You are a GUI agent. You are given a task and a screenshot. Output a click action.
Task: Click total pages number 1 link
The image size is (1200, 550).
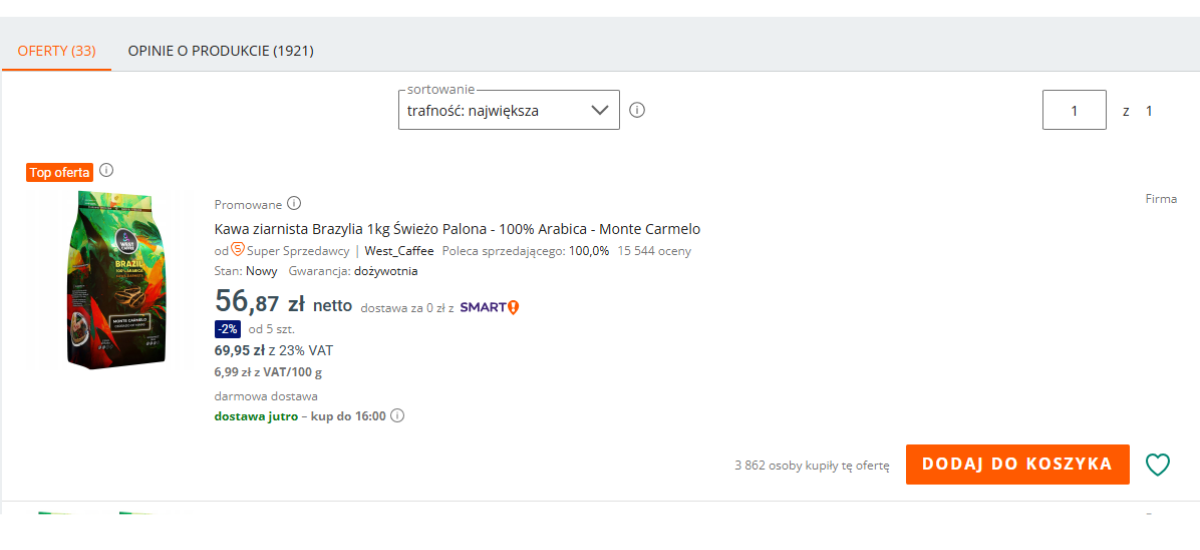[x=1149, y=111]
